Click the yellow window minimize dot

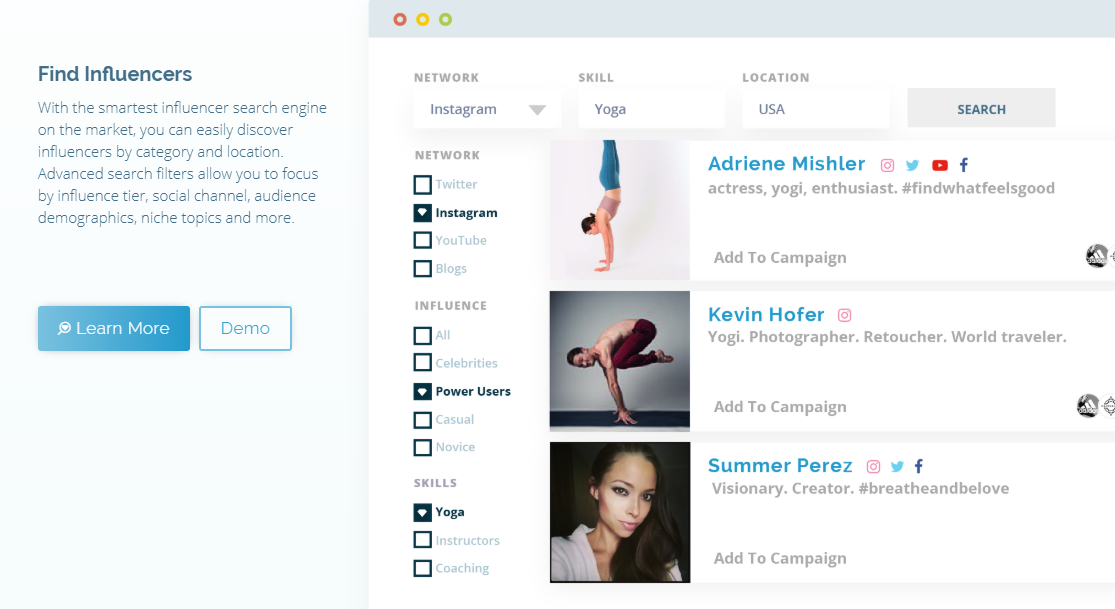point(422,19)
